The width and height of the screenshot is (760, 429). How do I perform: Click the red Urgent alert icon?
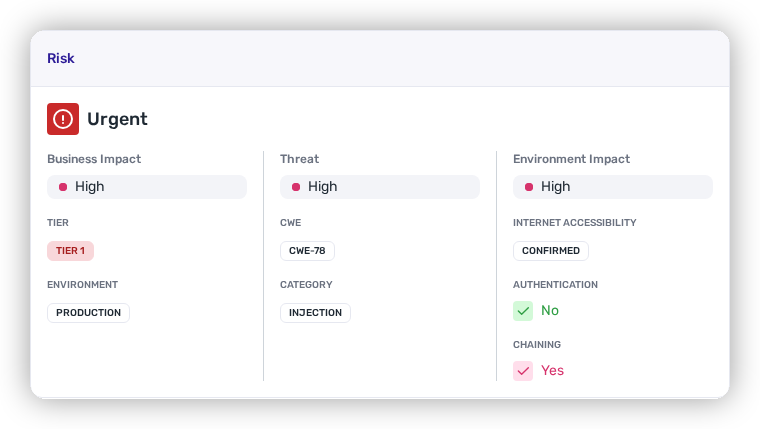[x=63, y=119]
